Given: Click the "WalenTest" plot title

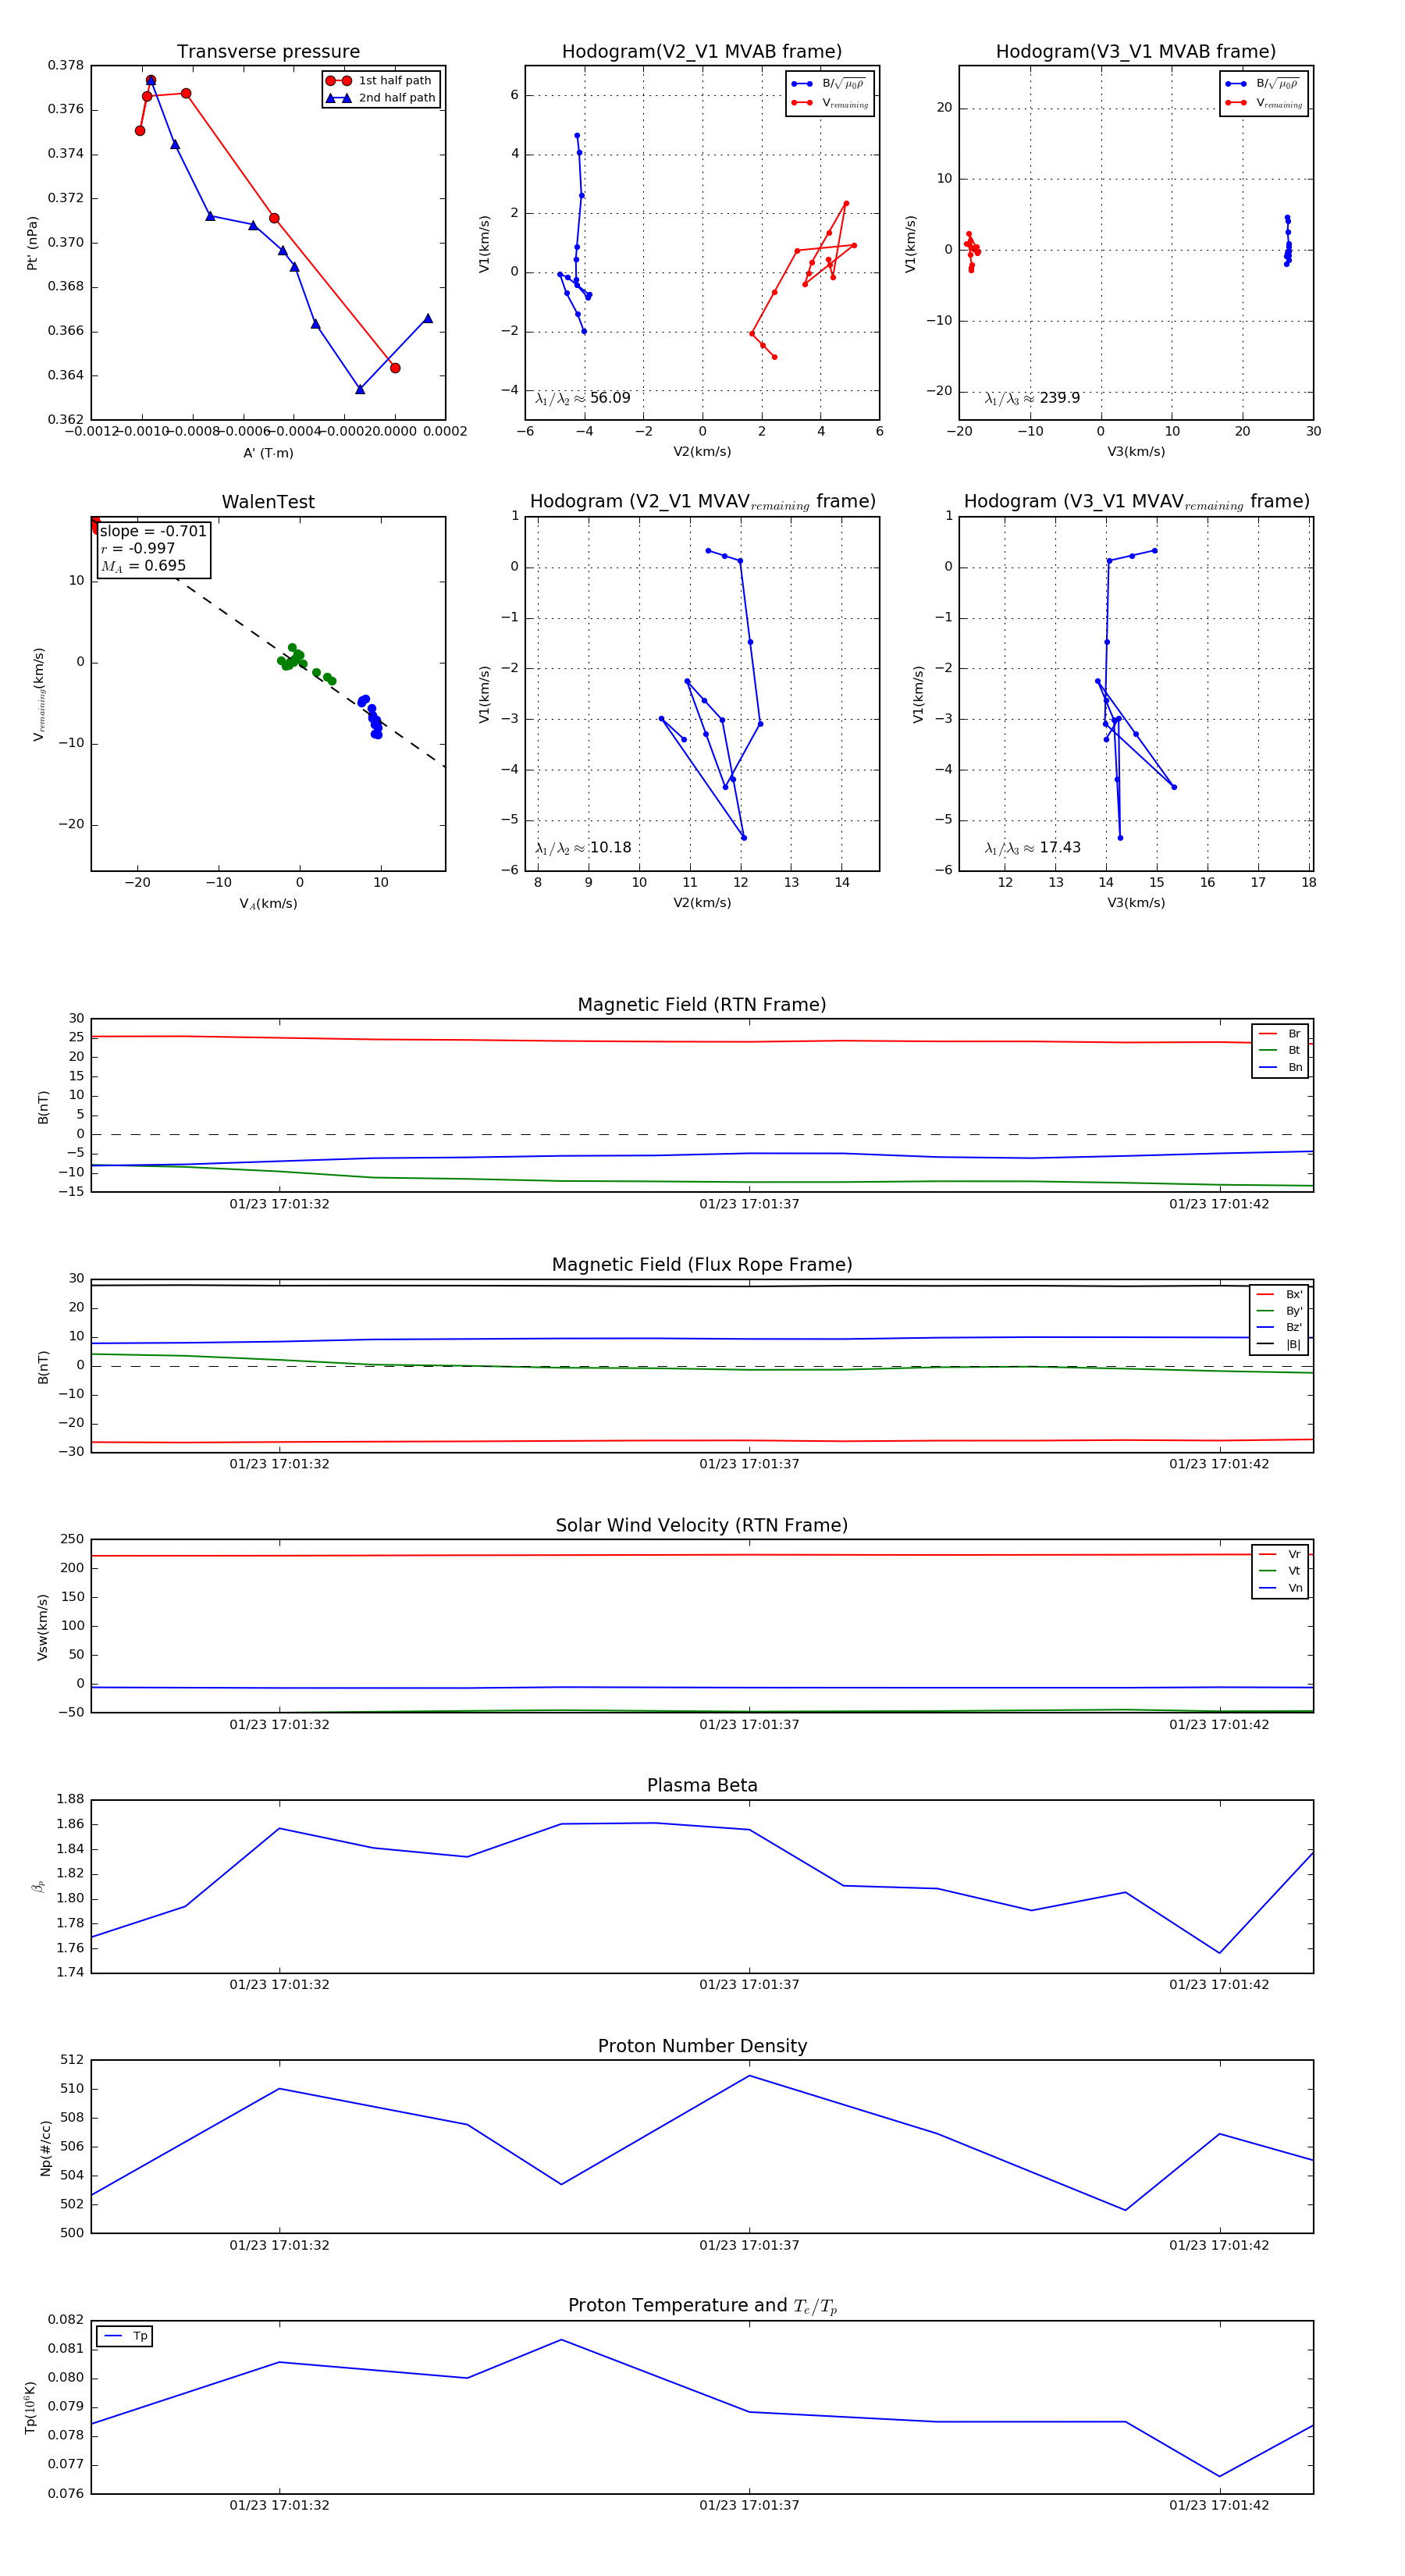Looking at the screenshot, I should click(268, 502).
